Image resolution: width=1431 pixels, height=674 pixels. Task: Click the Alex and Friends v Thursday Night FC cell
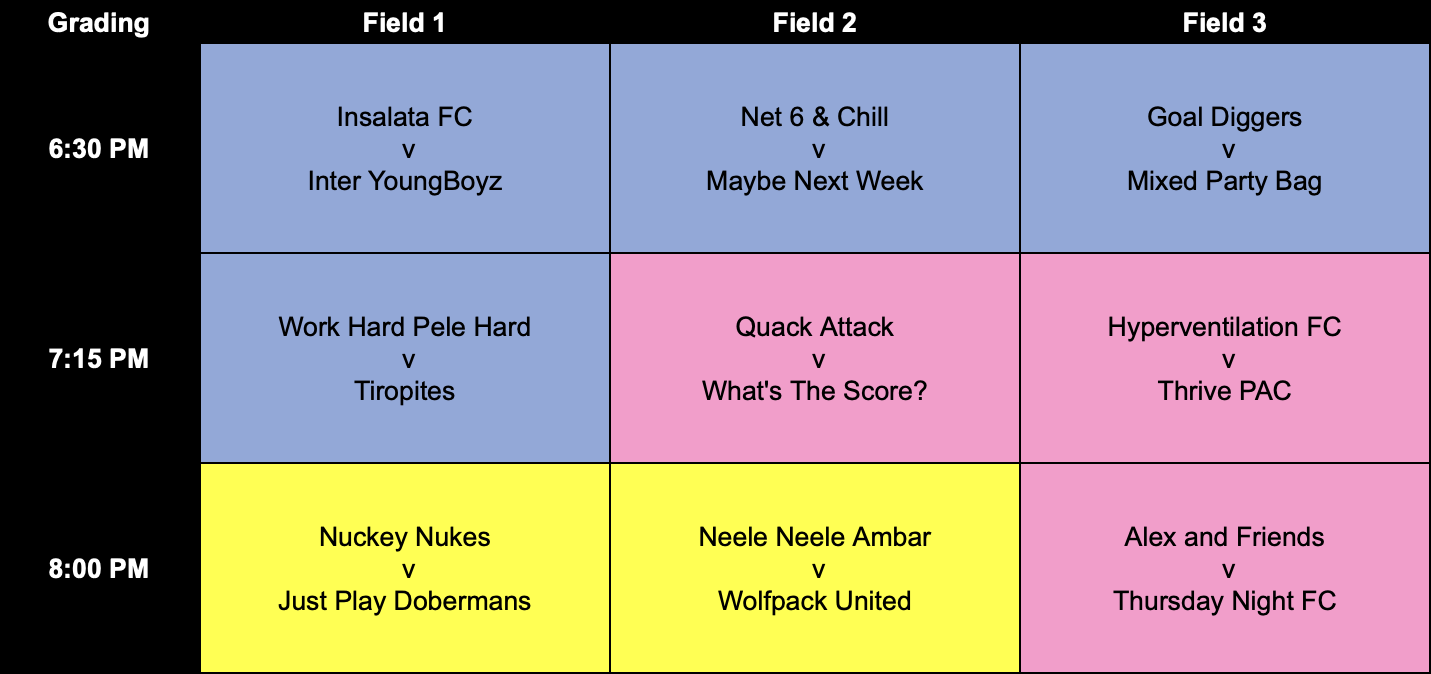point(1225,568)
